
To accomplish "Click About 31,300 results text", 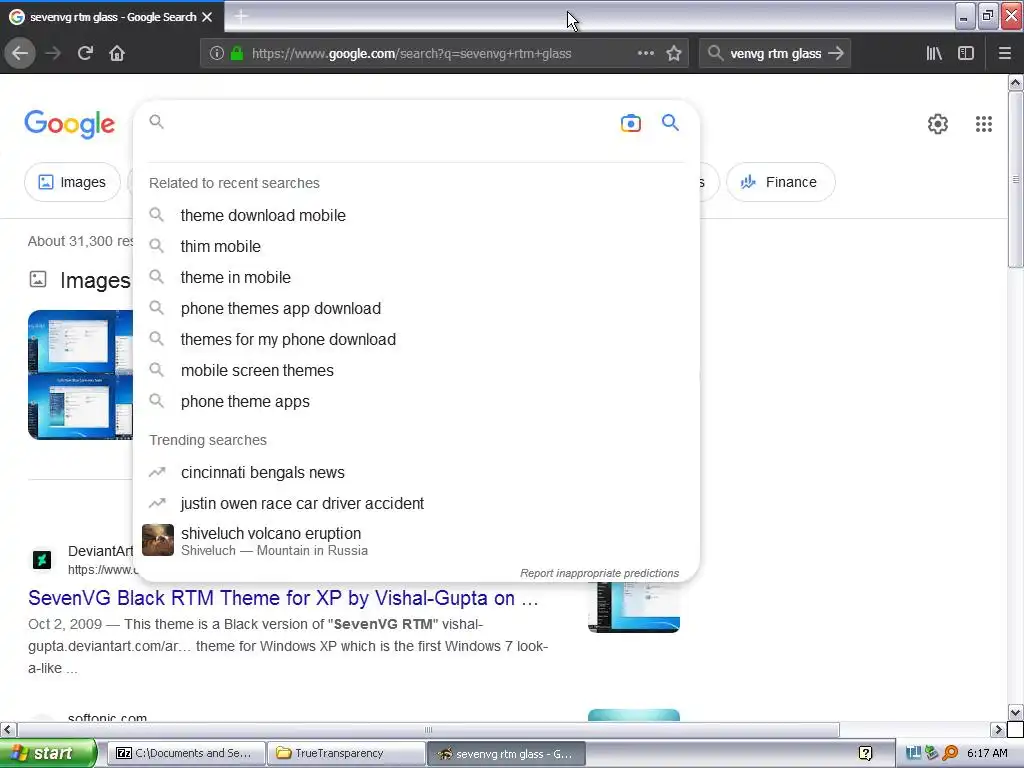I will pos(80,241).
